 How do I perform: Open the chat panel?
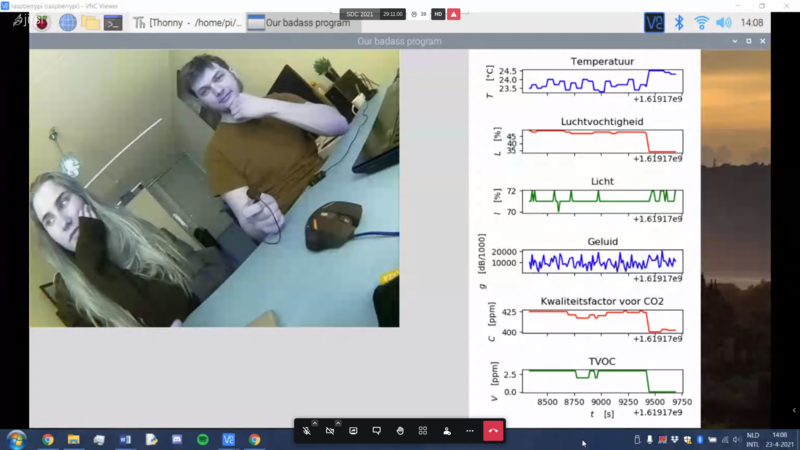[x=376, y=431]
